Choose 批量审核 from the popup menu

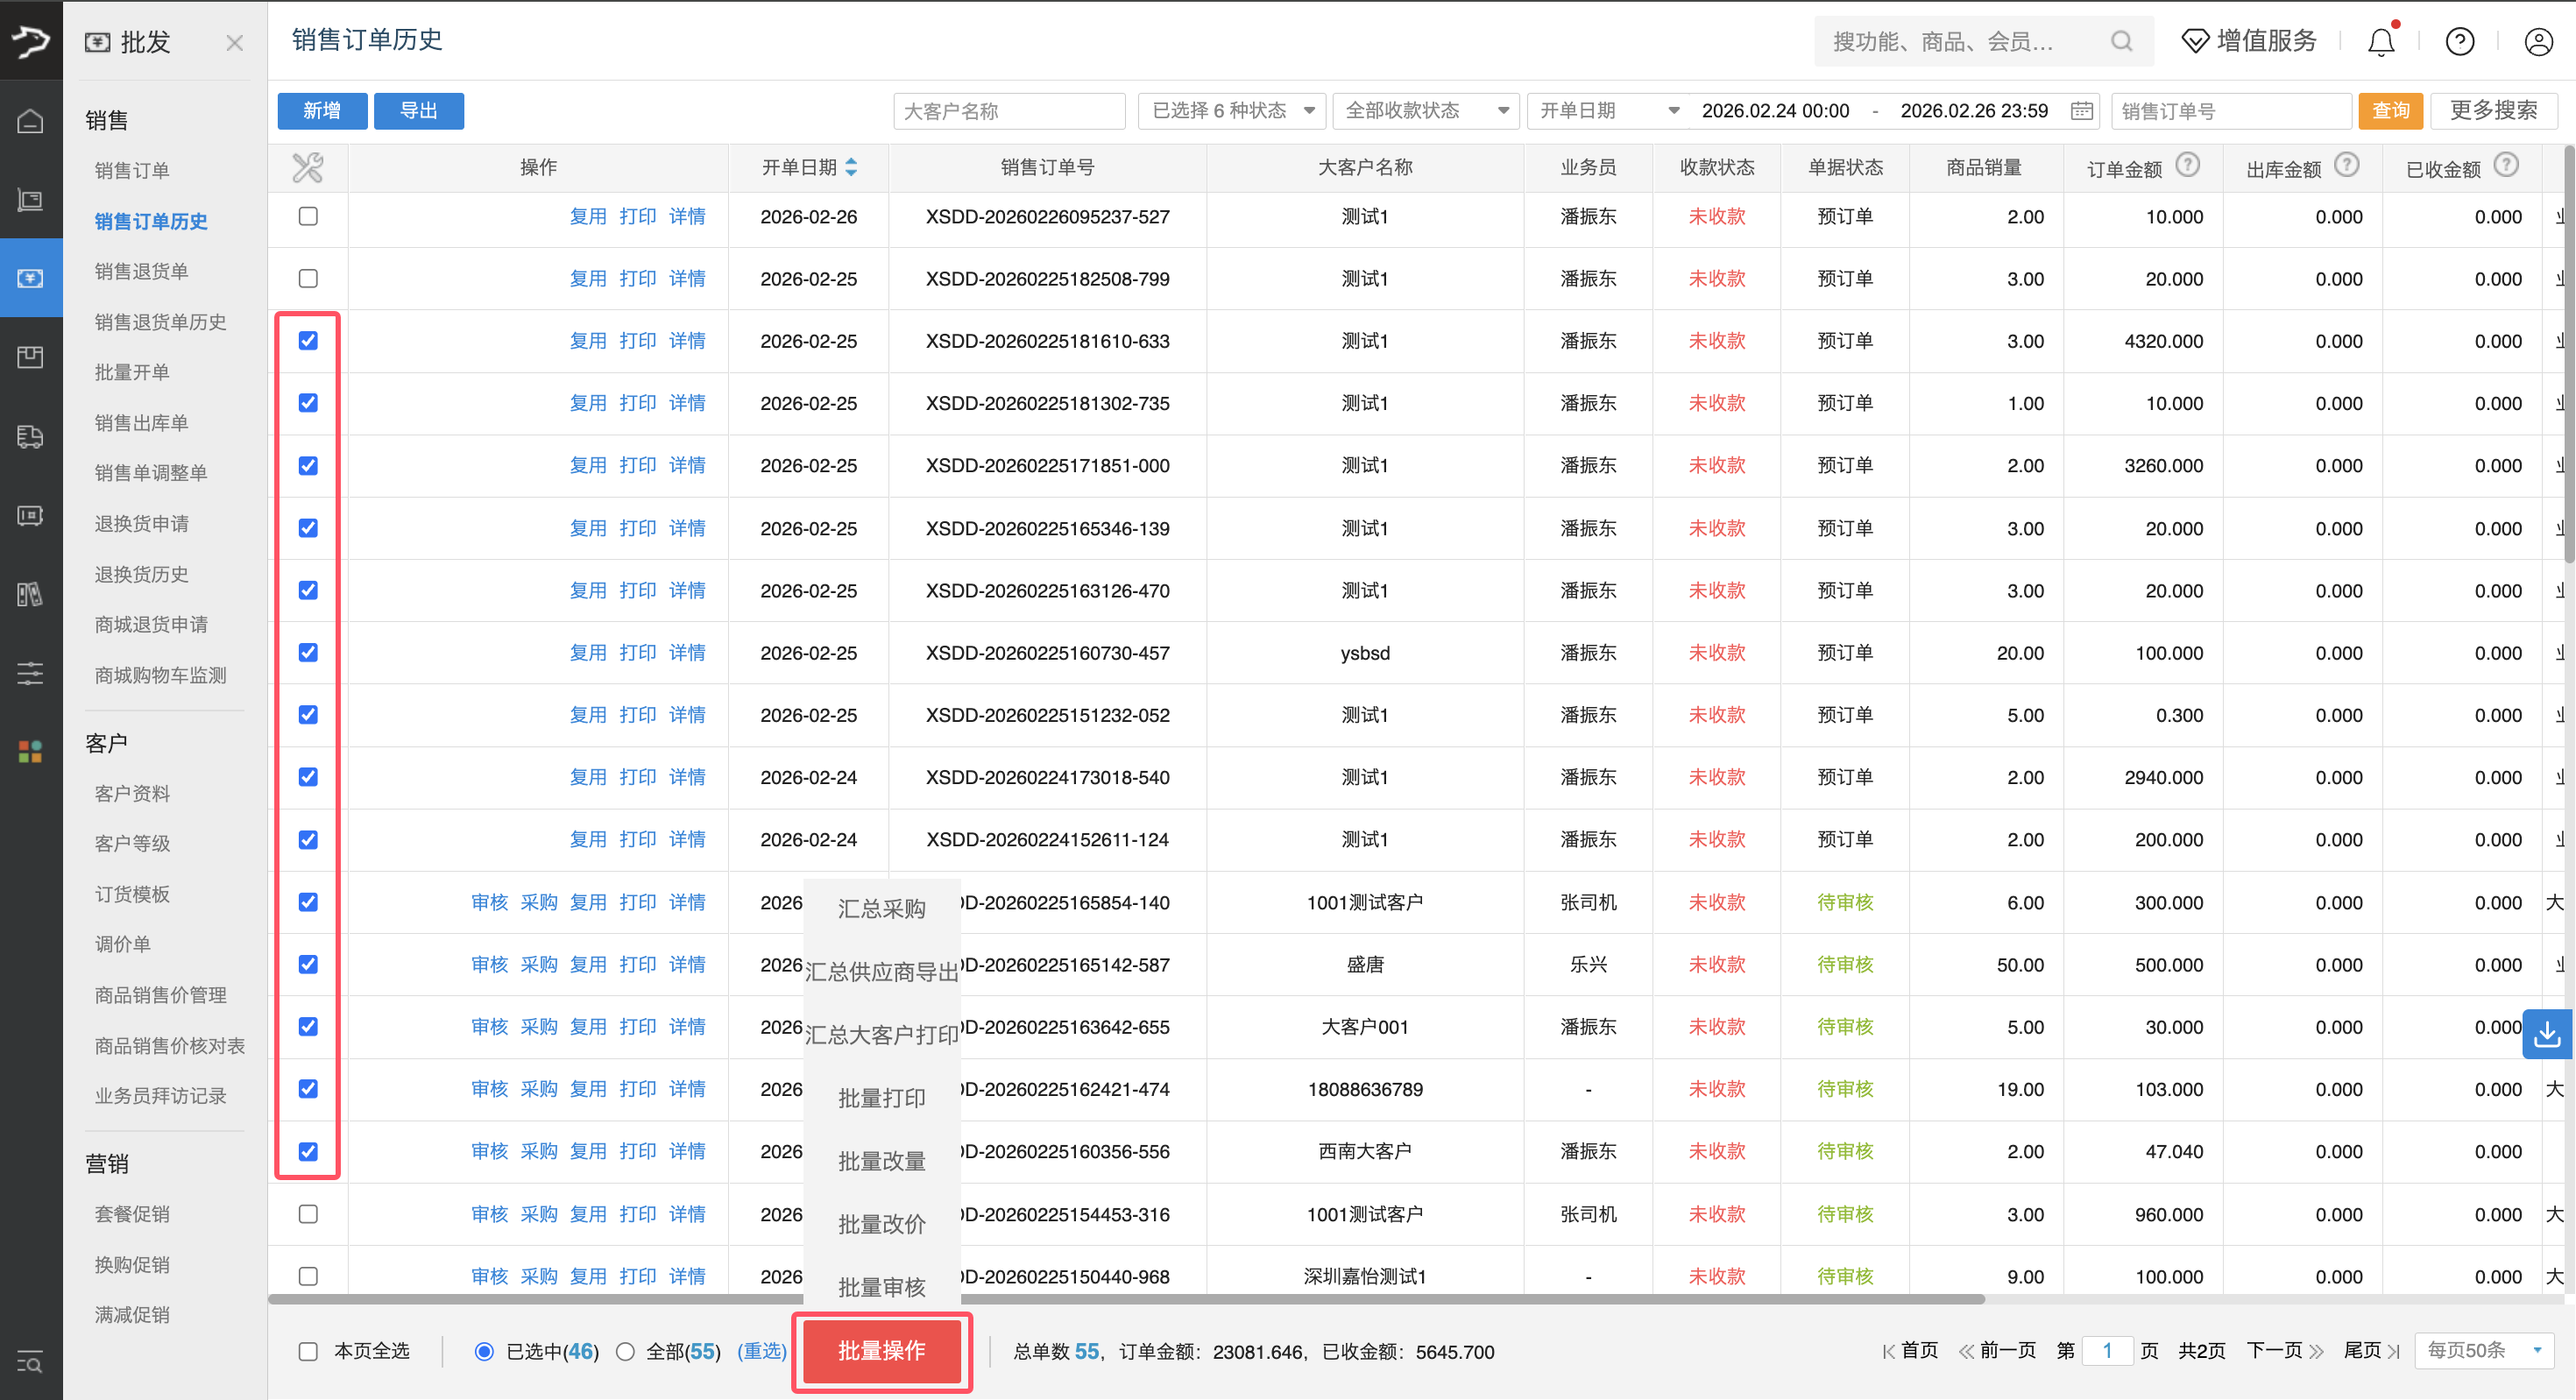[x=881, y=1287]
